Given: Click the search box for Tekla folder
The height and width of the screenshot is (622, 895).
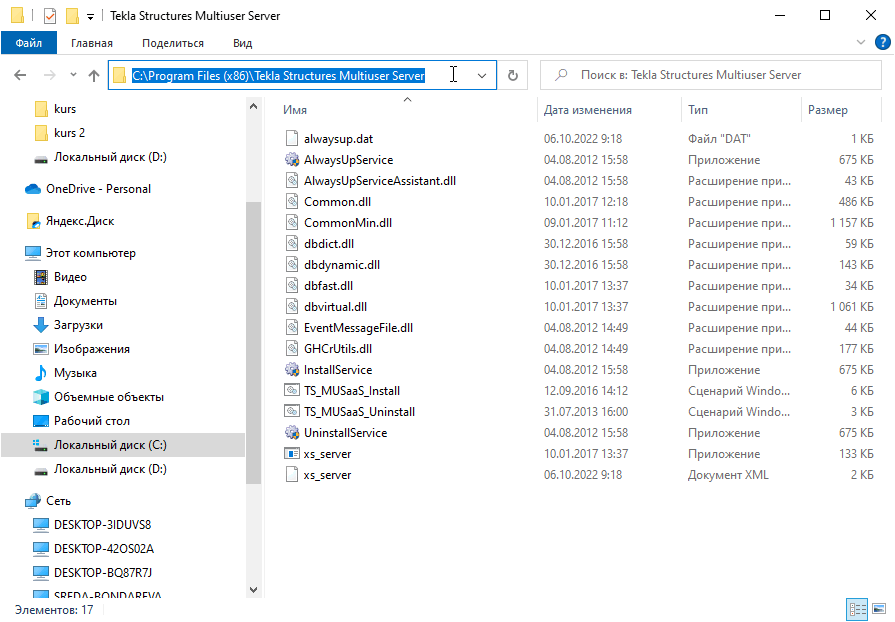Looking at the screenshot, I should pos(711,75).
